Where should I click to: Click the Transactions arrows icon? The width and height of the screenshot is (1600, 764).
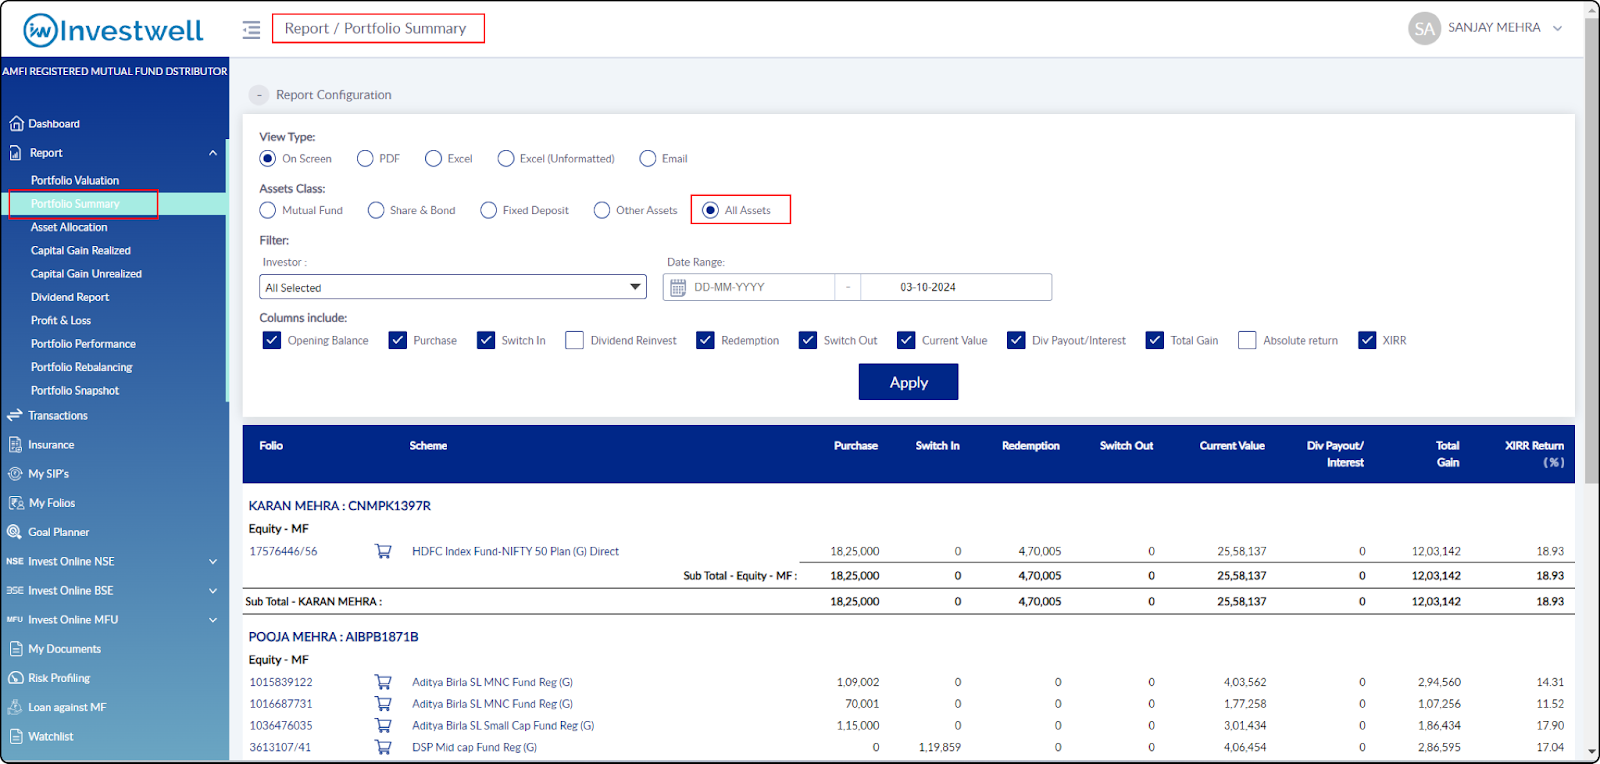click(x=15, y=415)
